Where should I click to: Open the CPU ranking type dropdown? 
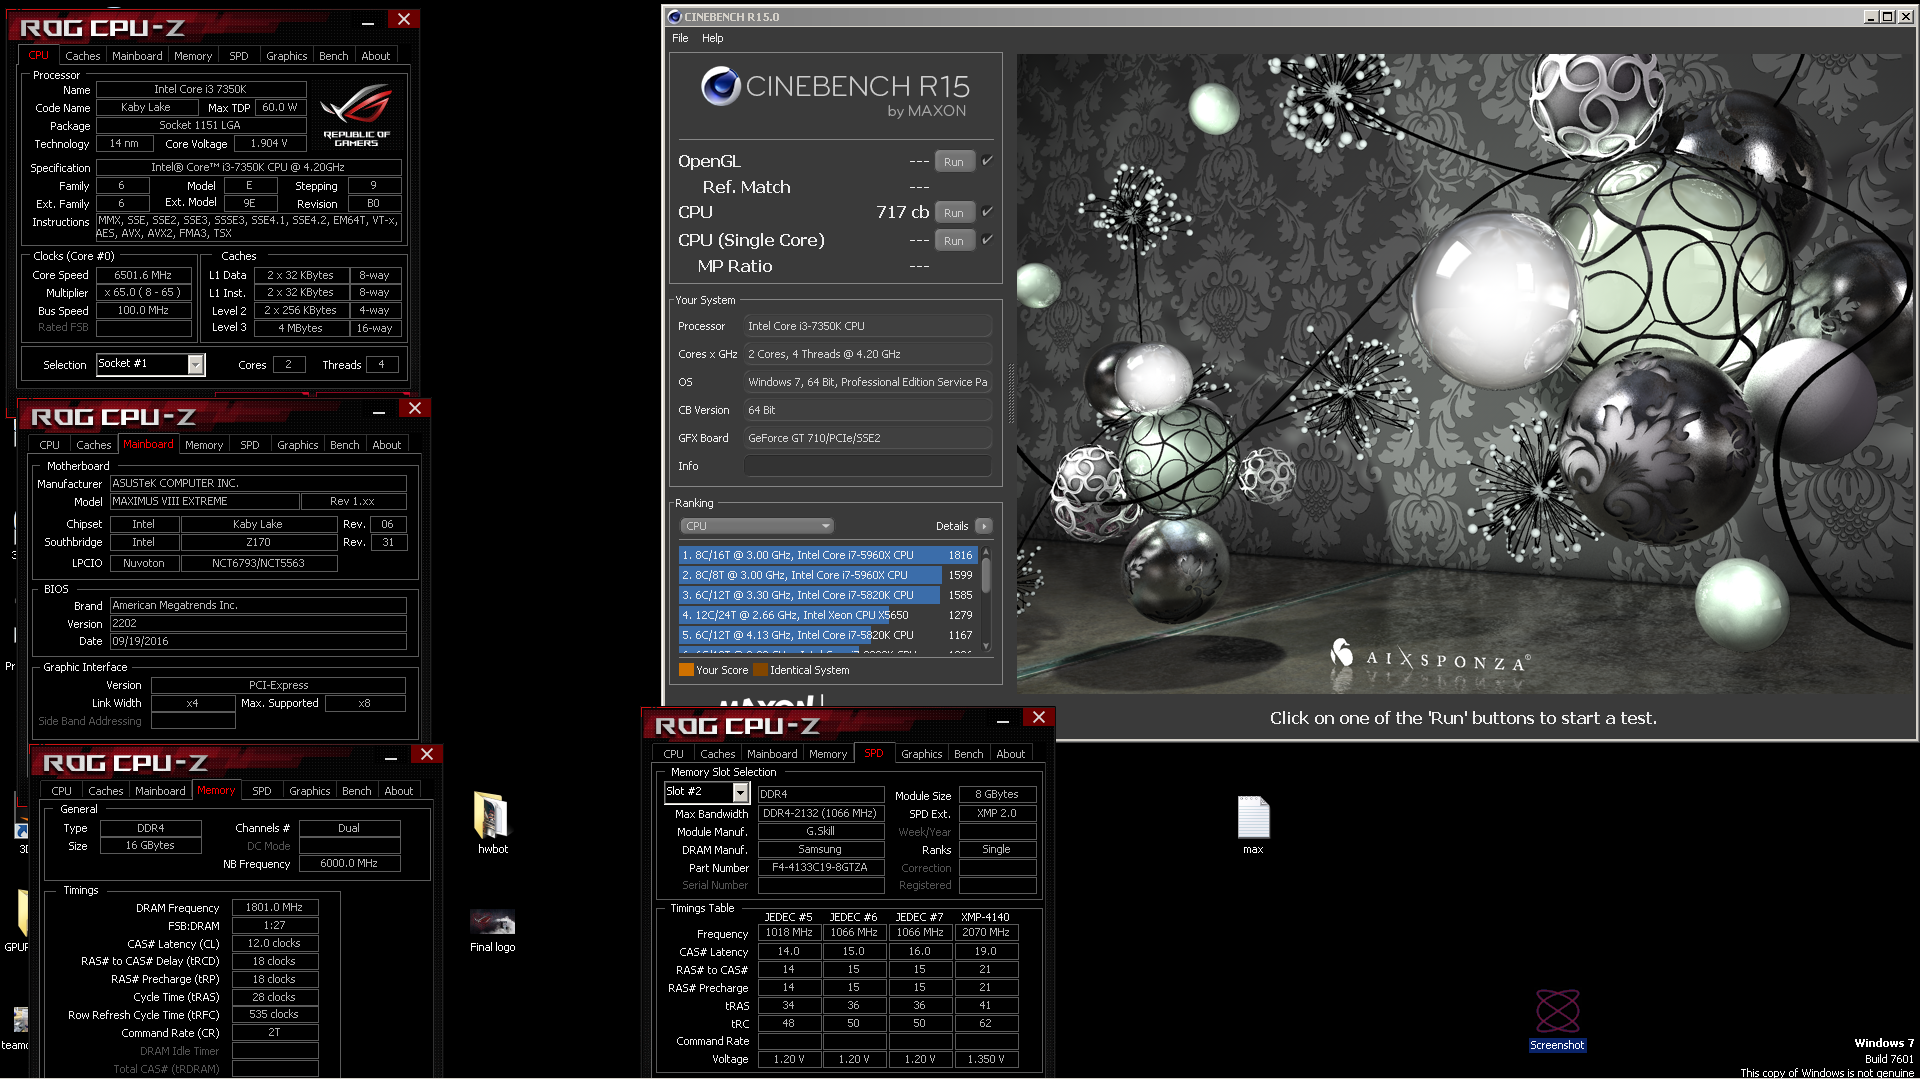click(x=757, y=526)
